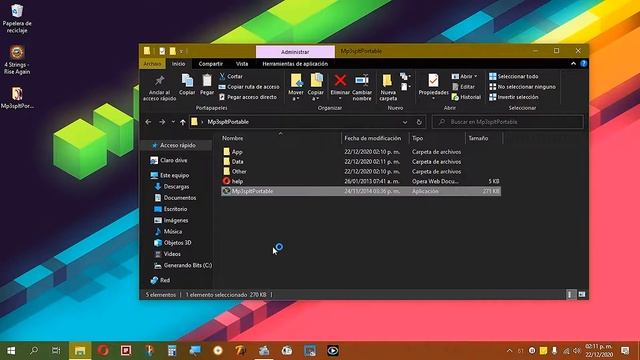Click Invertir selección
This screenshot has width=640, height=360.
pos(513,97)
